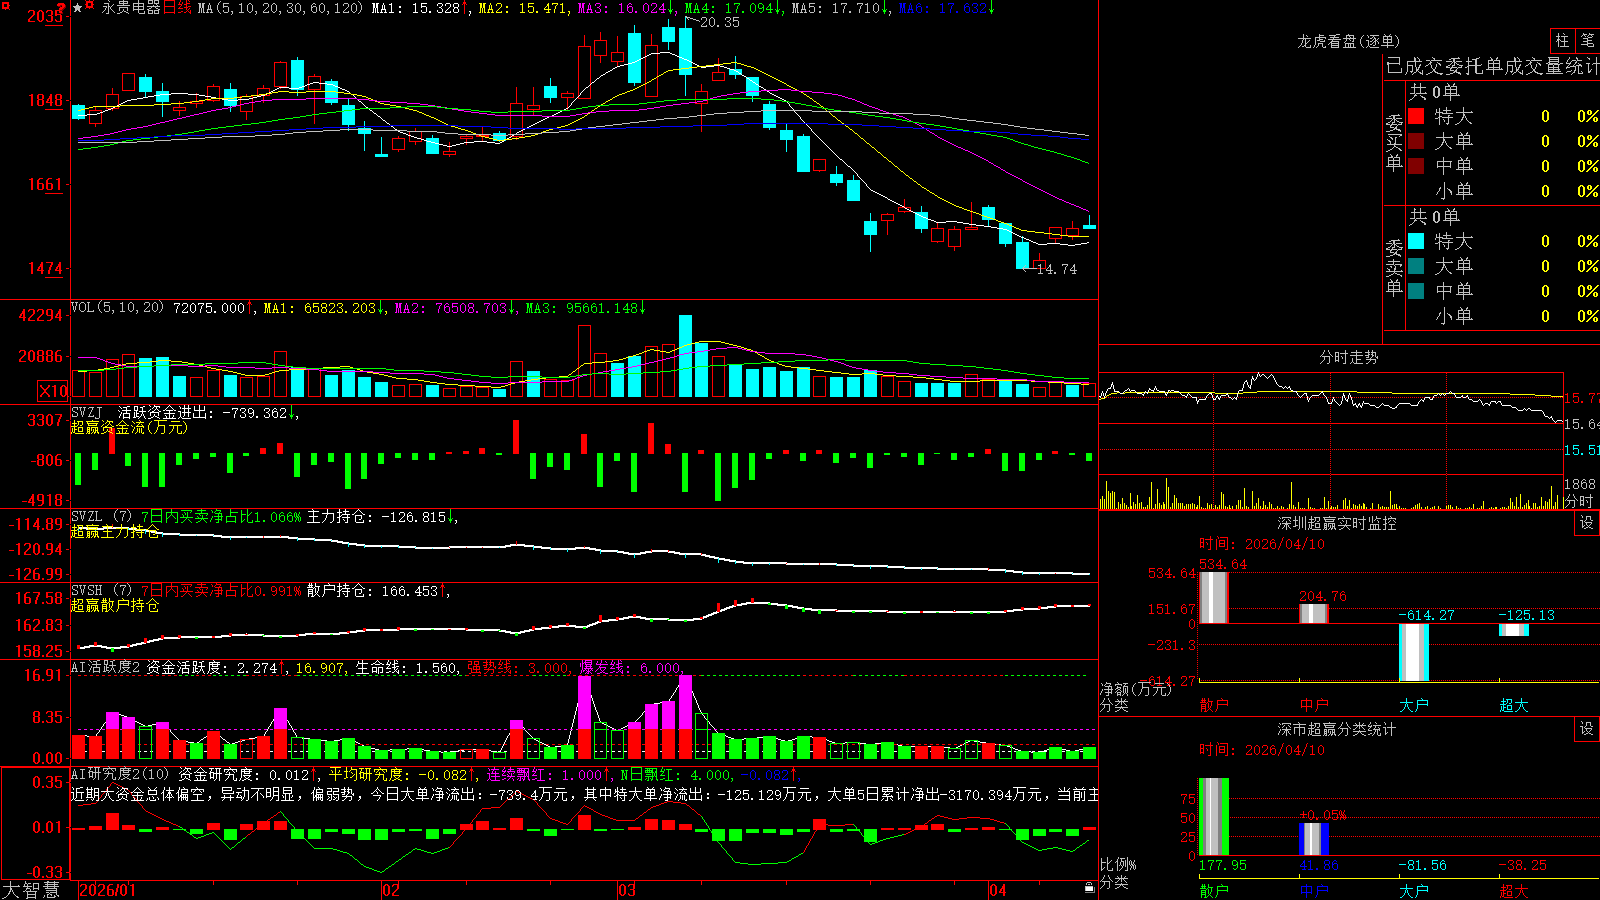Click the MA2: 15.471 value

[x=522, y=8]
